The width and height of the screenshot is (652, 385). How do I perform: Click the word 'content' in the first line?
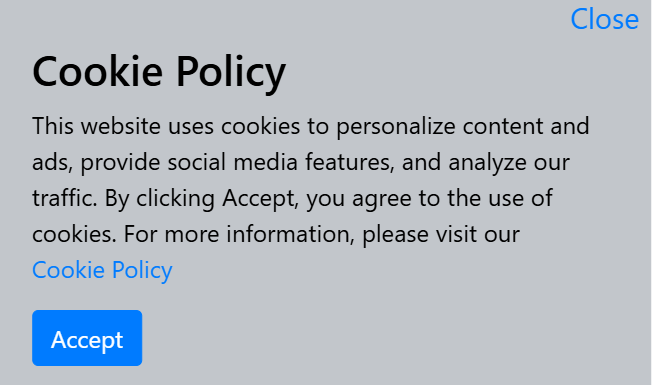(503, 126)
